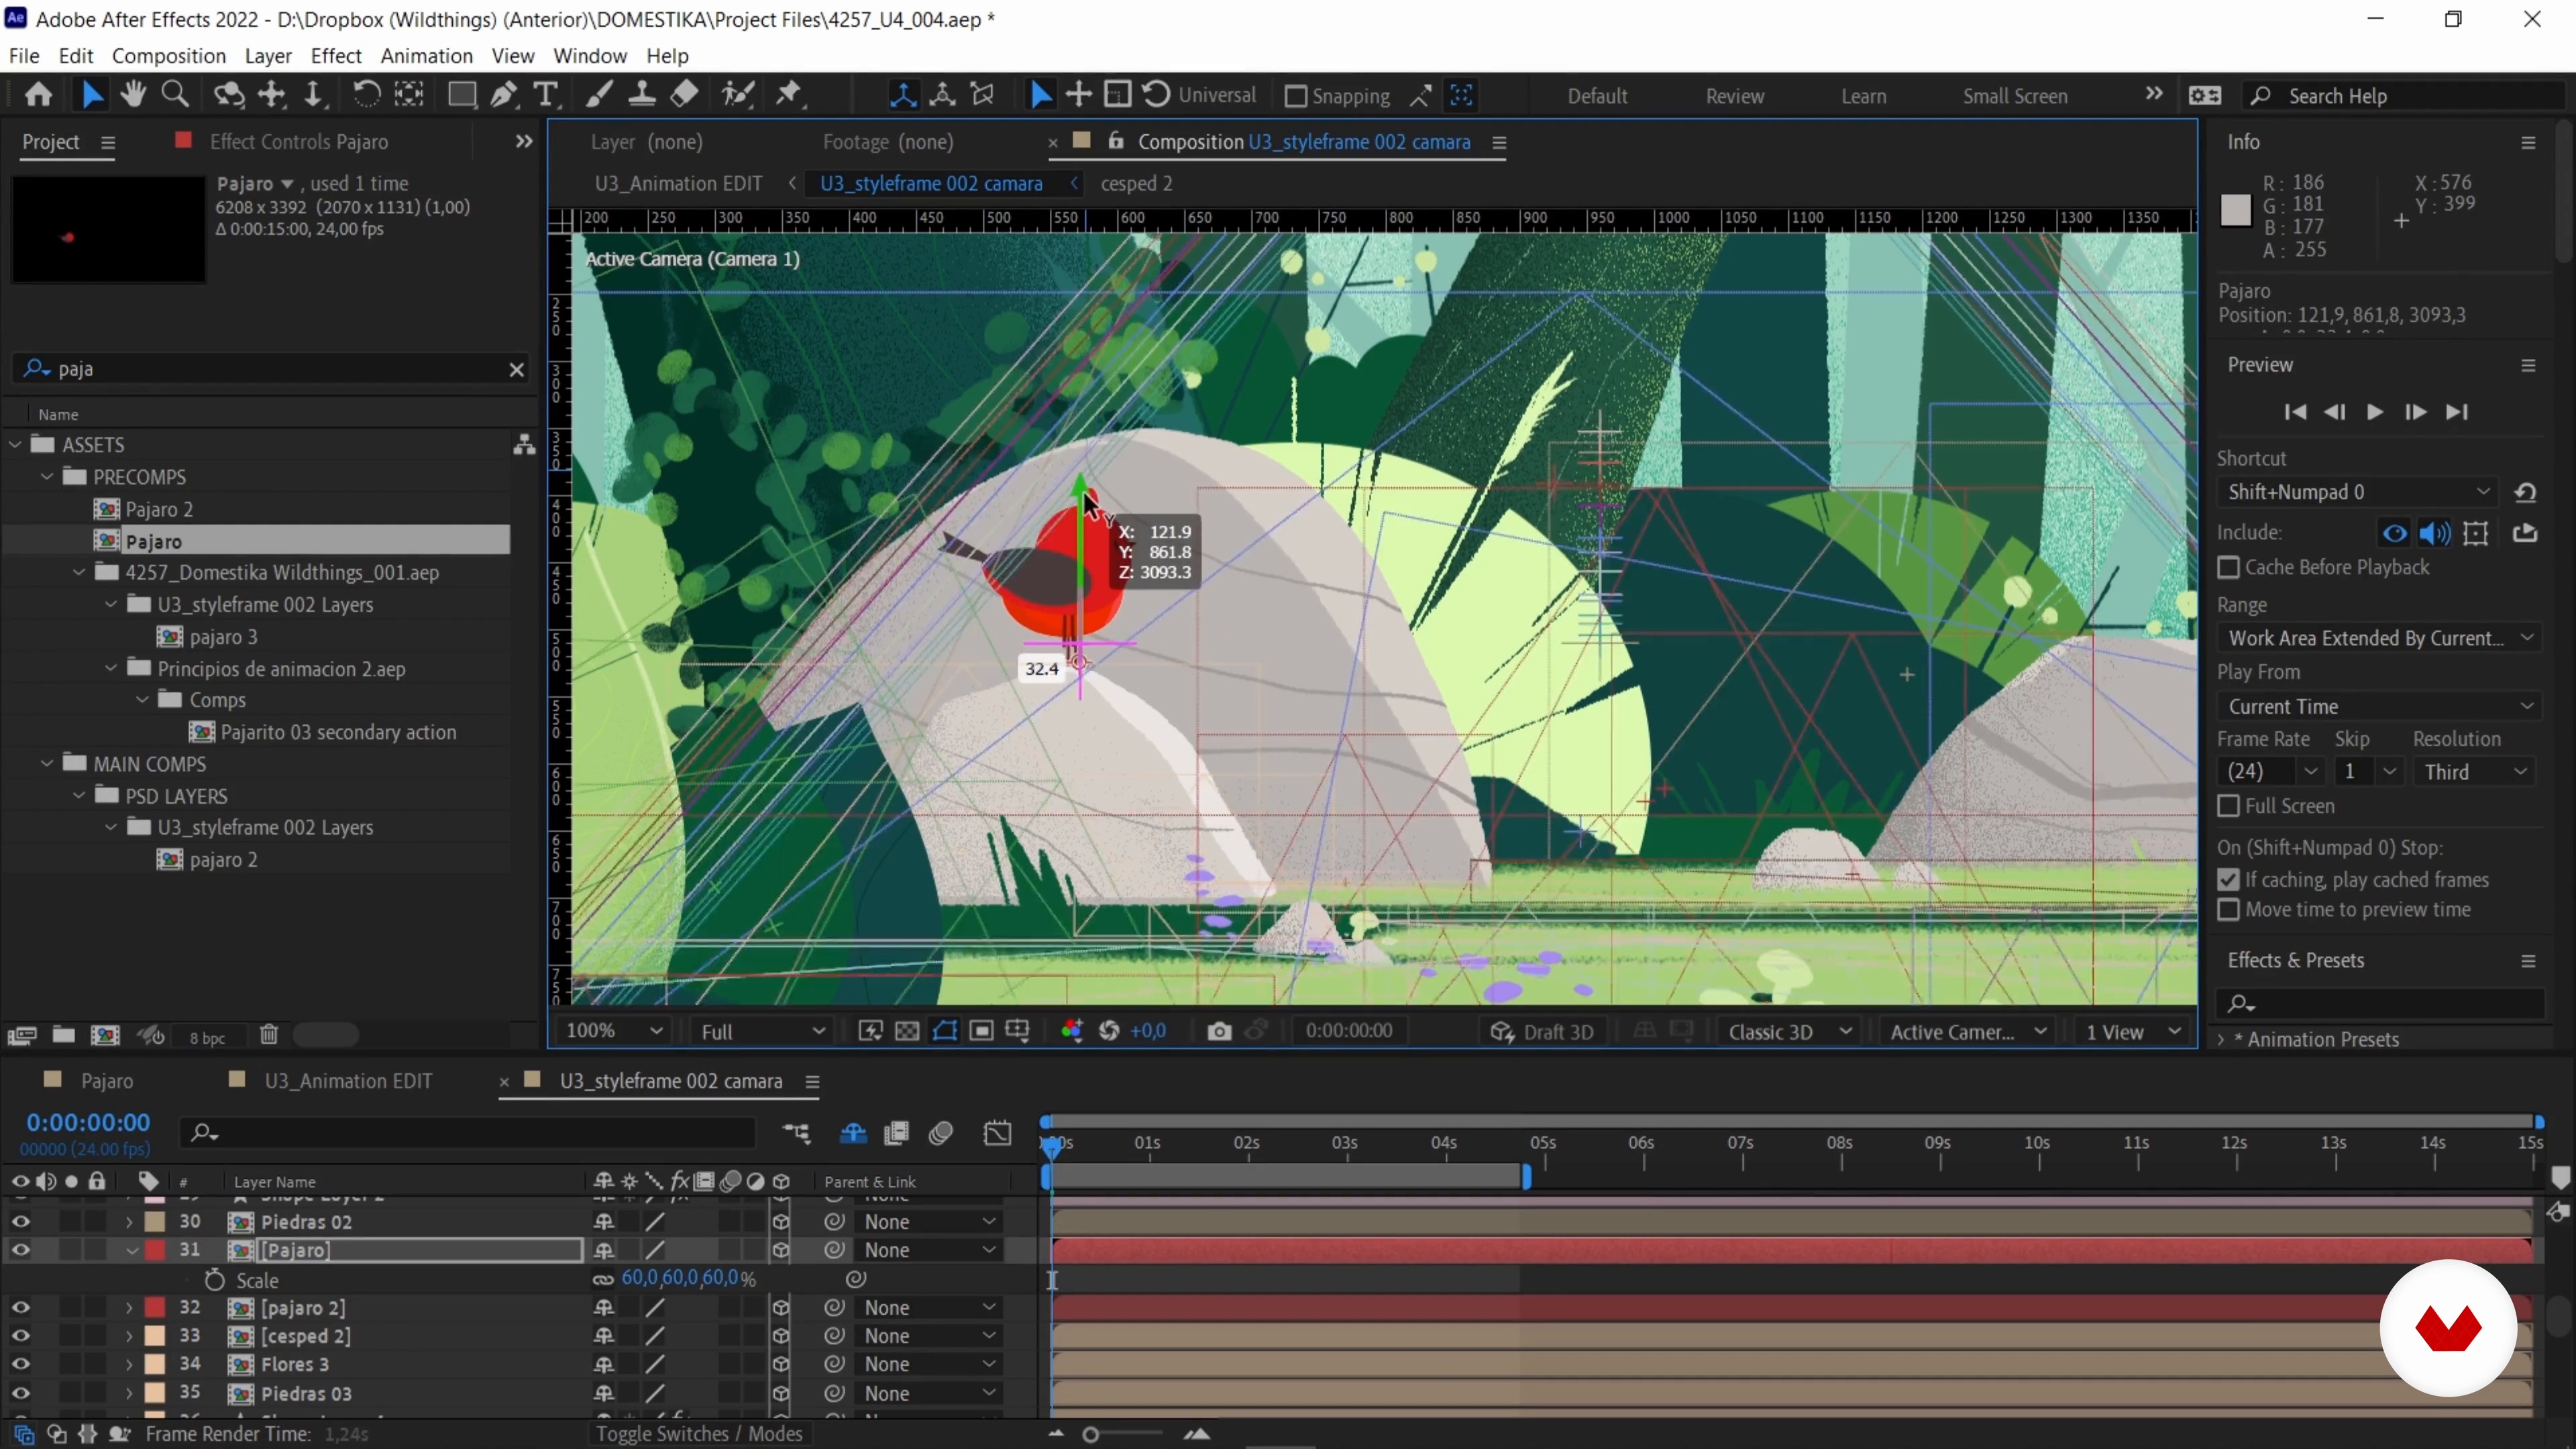Click the Info panel color sample swatch
2576x1449 pixels.
2235,210
